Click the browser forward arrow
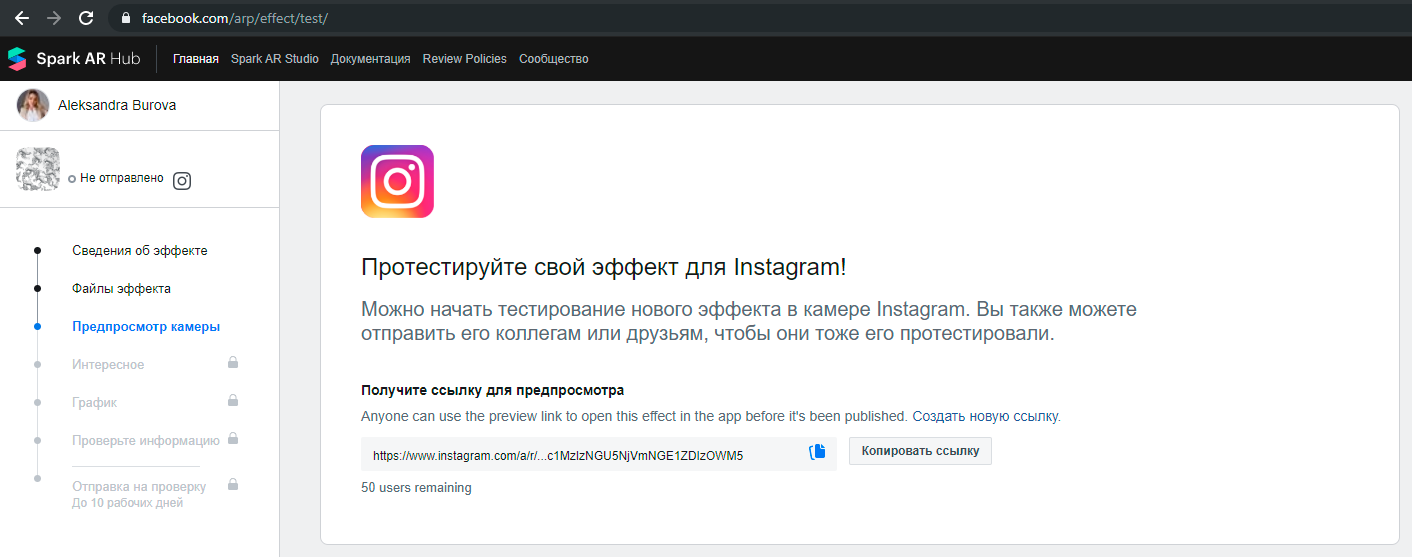Viewport: 1412px width, 557px height. 54,18
